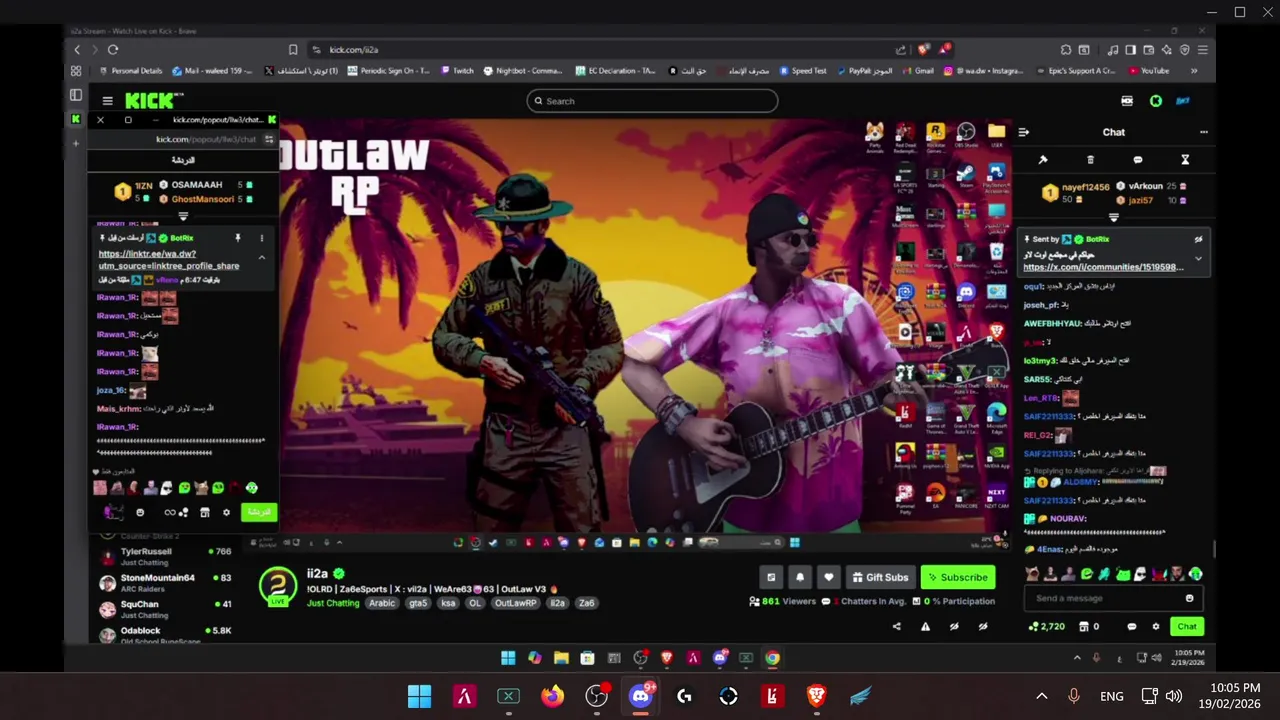The height and width of the screenshot is (720, 1280).
Task: Open the 2,720 channel points balance
Action: tap(1046, 627)
